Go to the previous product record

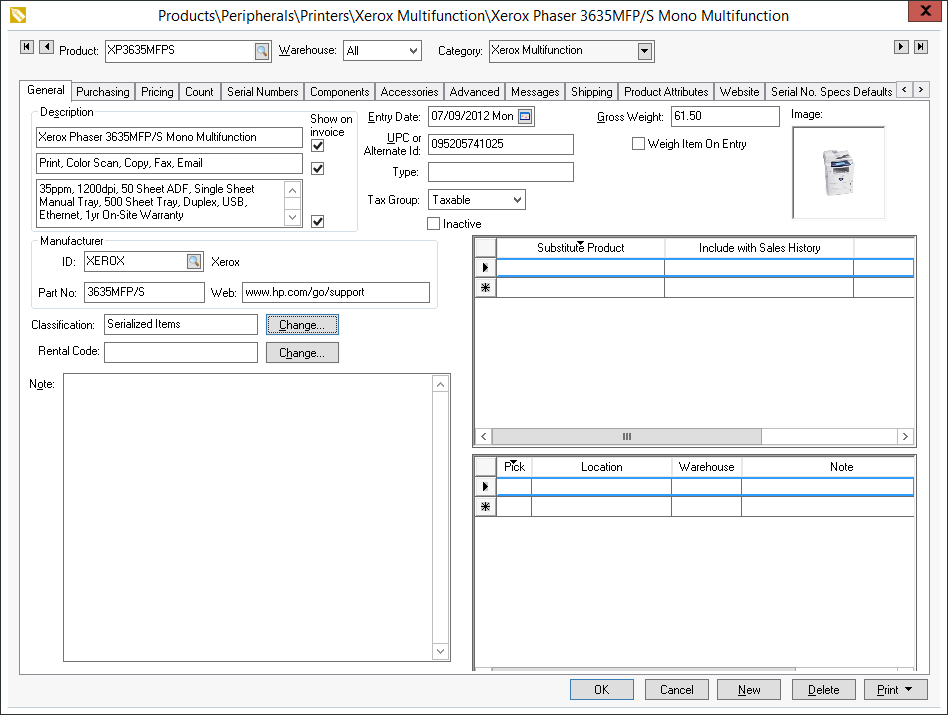pyautogui.click(x=45, y=48)
